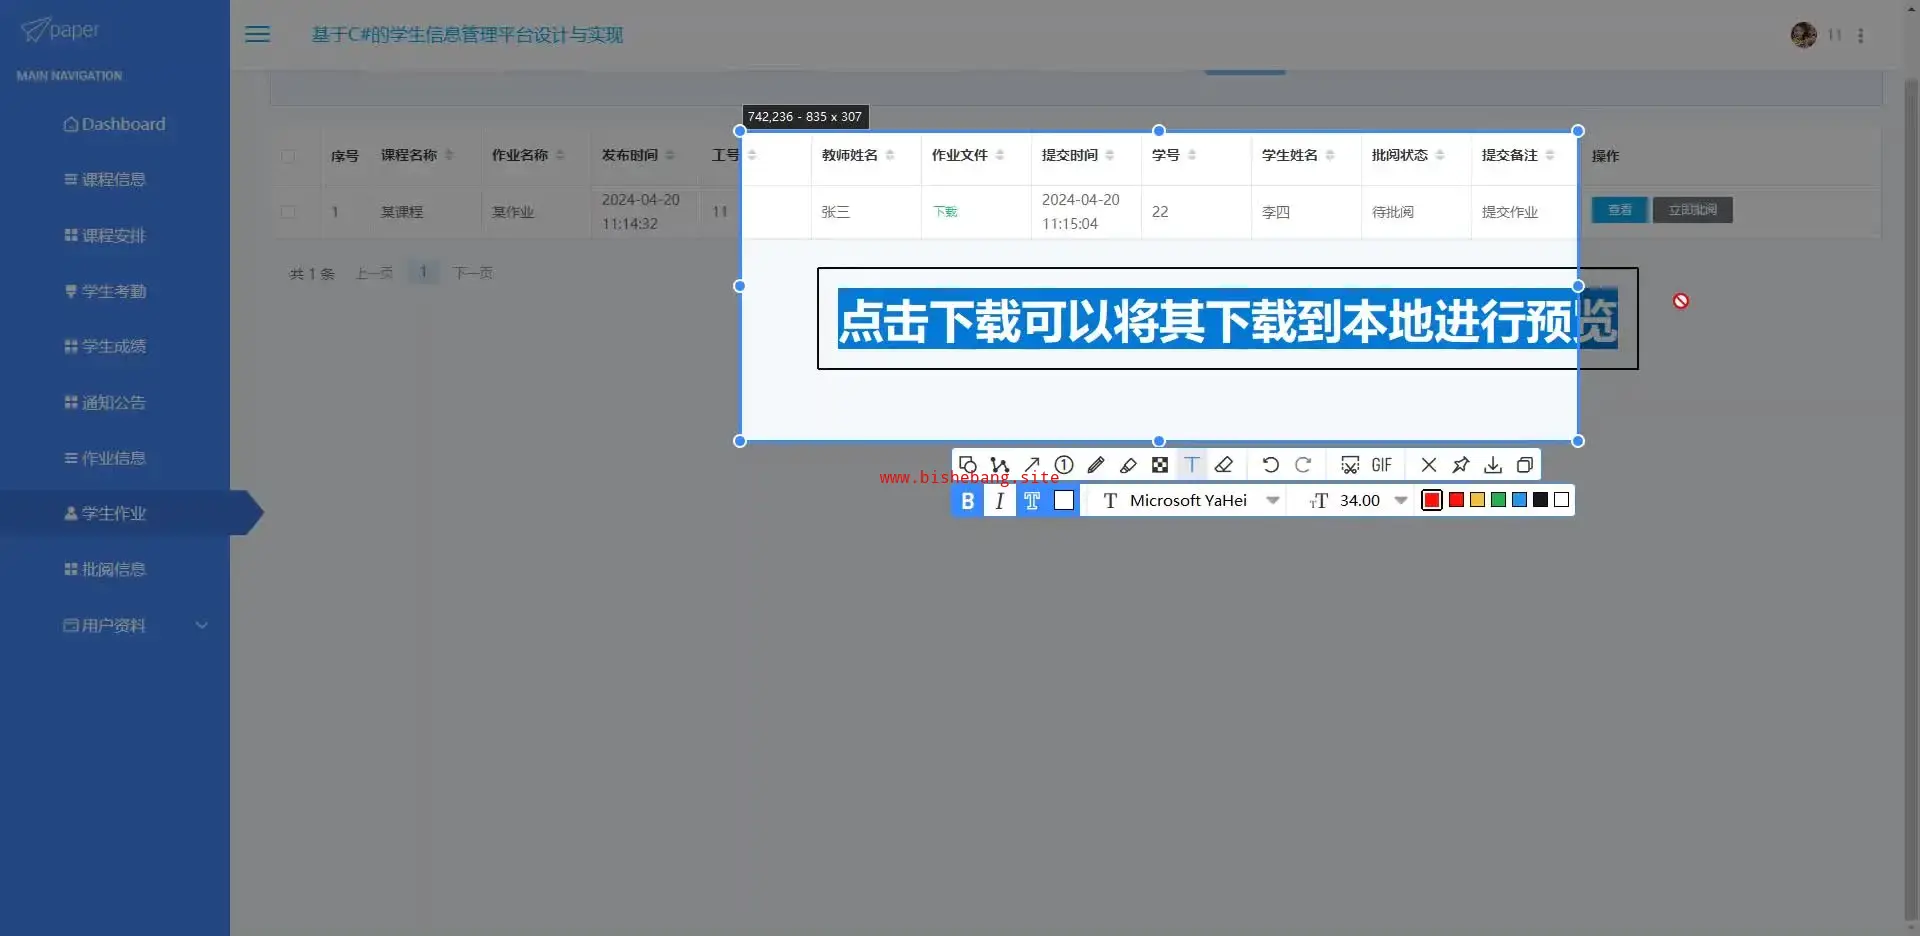
Task: Start GIF recording
Action: point(1381,465)
